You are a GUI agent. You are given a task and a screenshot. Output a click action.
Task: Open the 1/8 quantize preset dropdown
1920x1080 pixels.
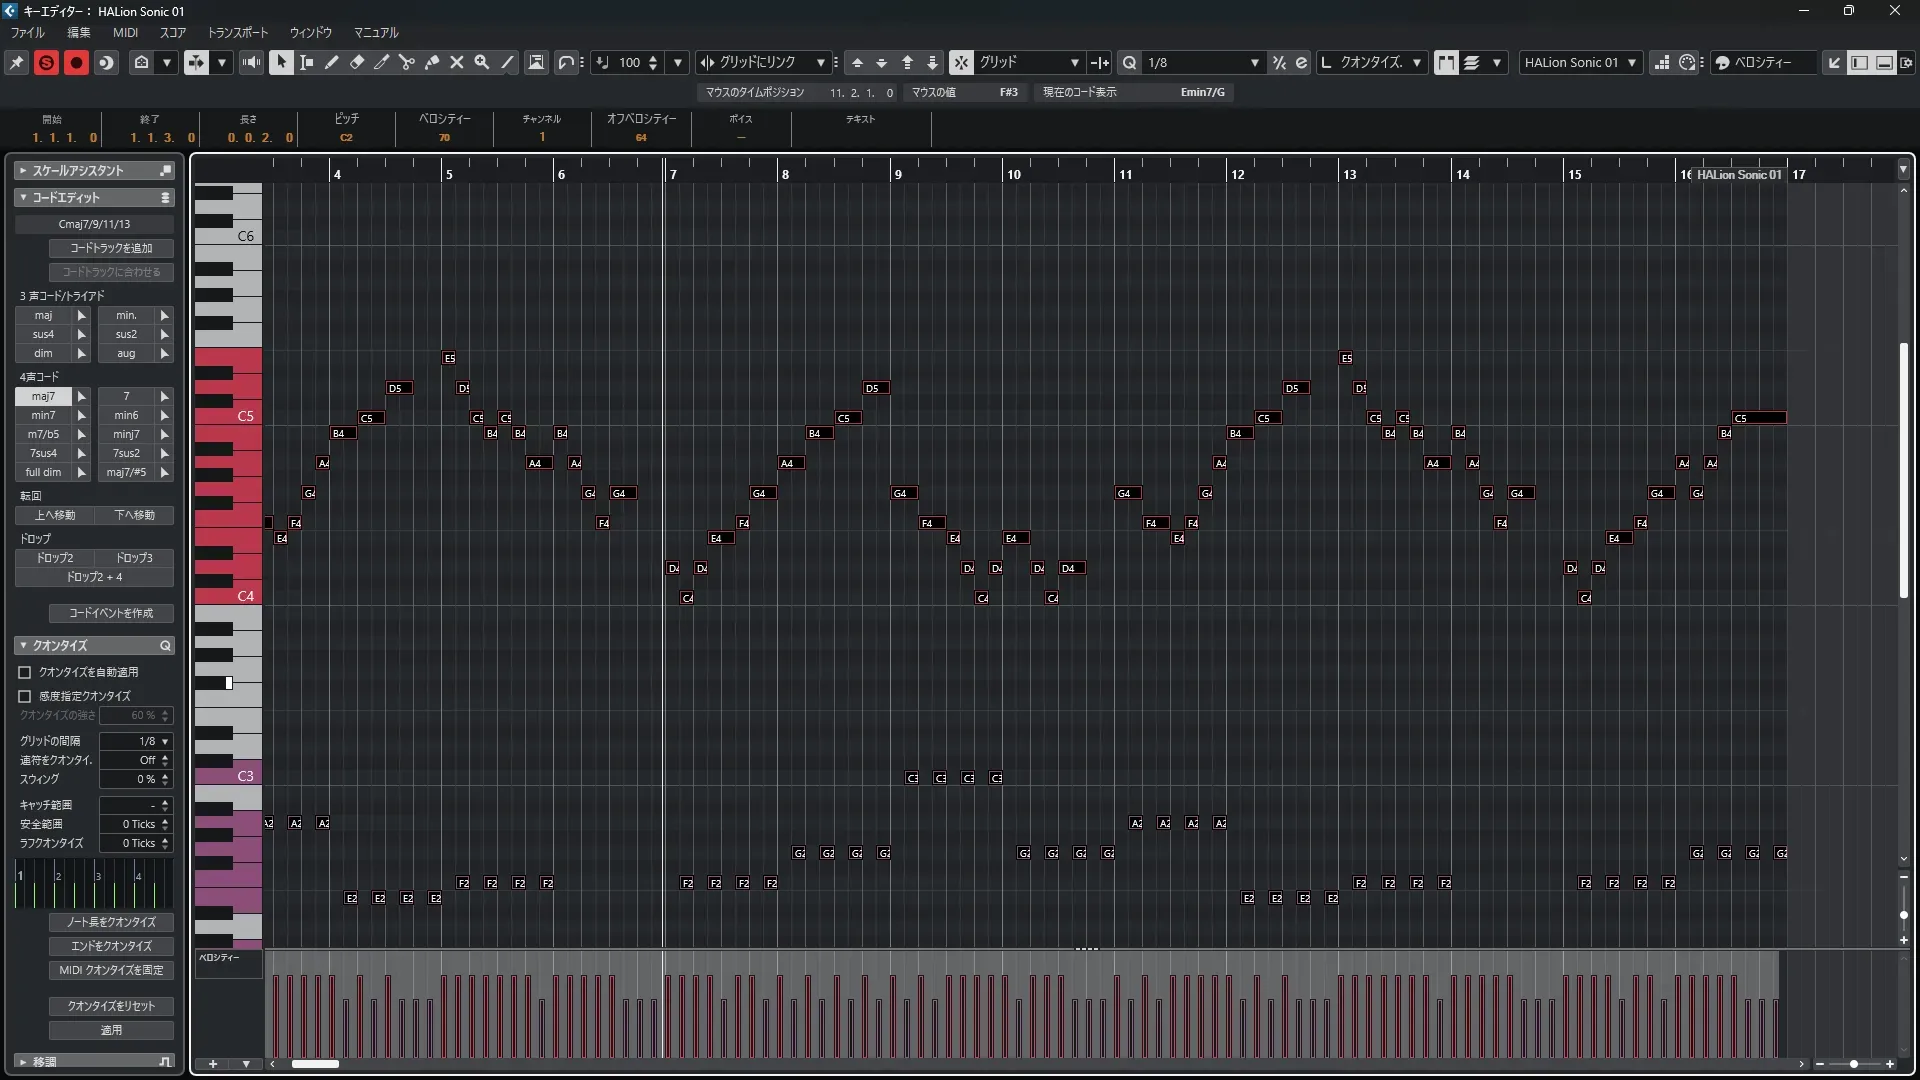pos(1254,62)
